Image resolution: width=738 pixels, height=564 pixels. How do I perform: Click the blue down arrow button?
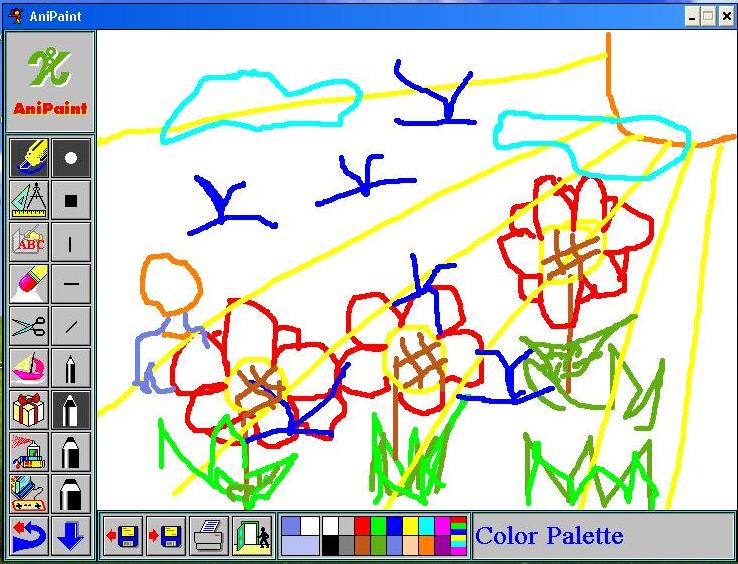click(71, 535)
